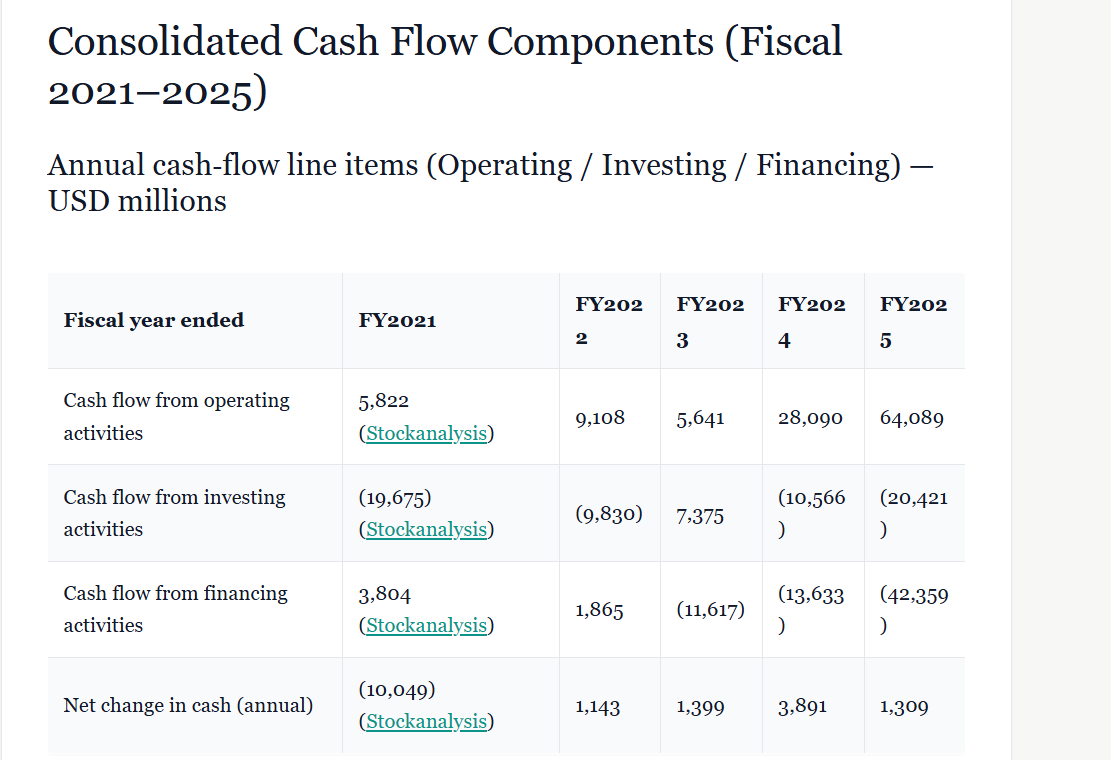The width and height of the screenshot is (1111, 760).
Task: Select the FY2021 column header
Action: click(x=397, y=320)
